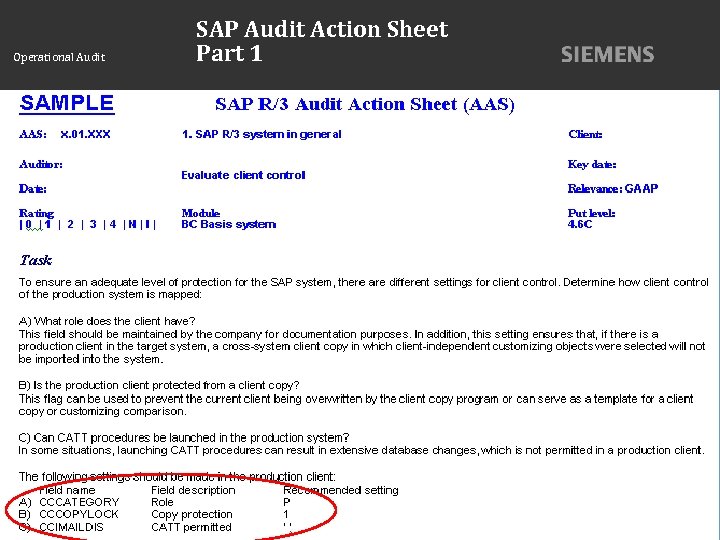Click the 'Operational Audit' label
Image resolution: width=720 pixels, height=540 pixels.
click(x=59, y=57)
